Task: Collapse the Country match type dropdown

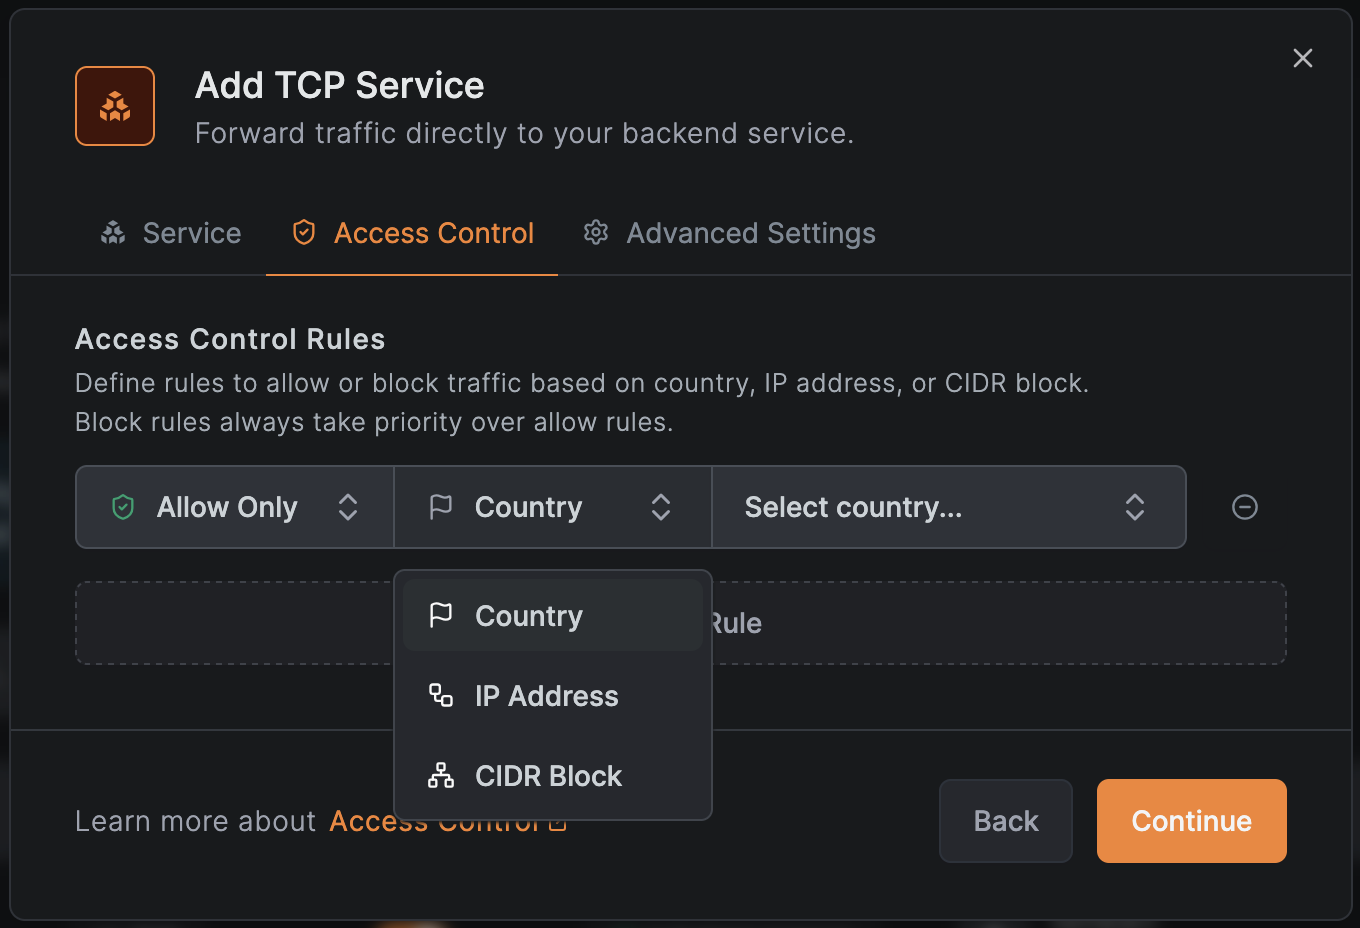Action: click(552, 507)
